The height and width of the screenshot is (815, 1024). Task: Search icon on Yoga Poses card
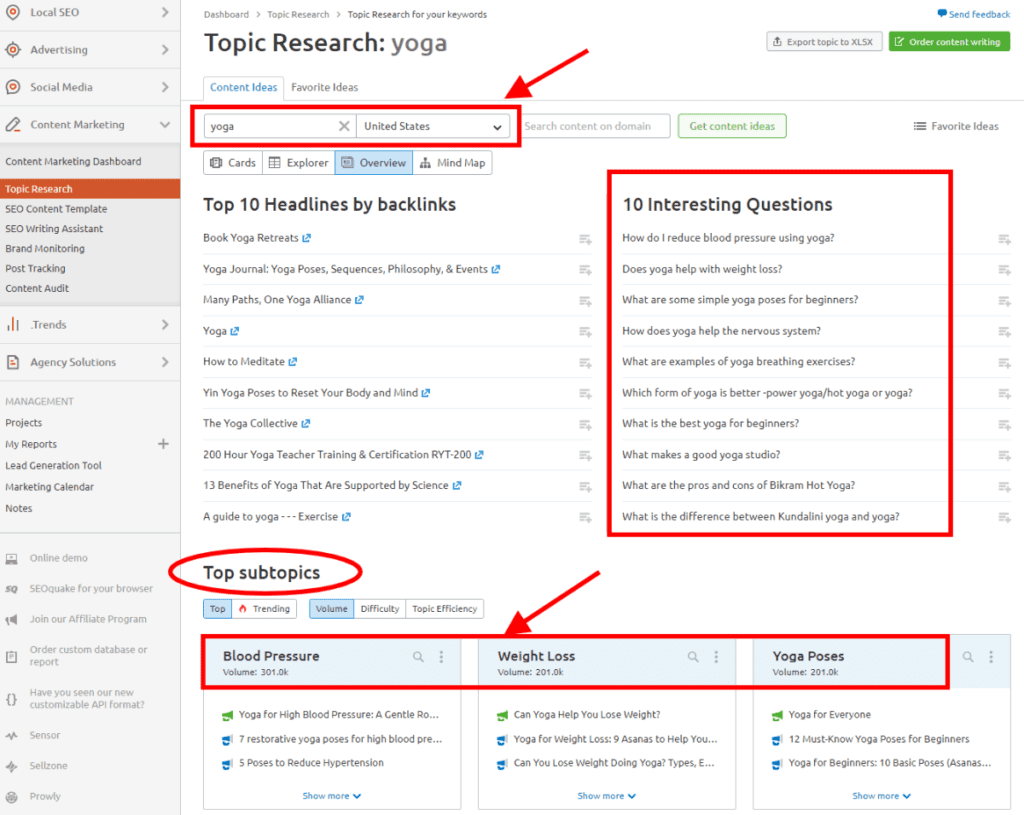[x=968, y=657]
